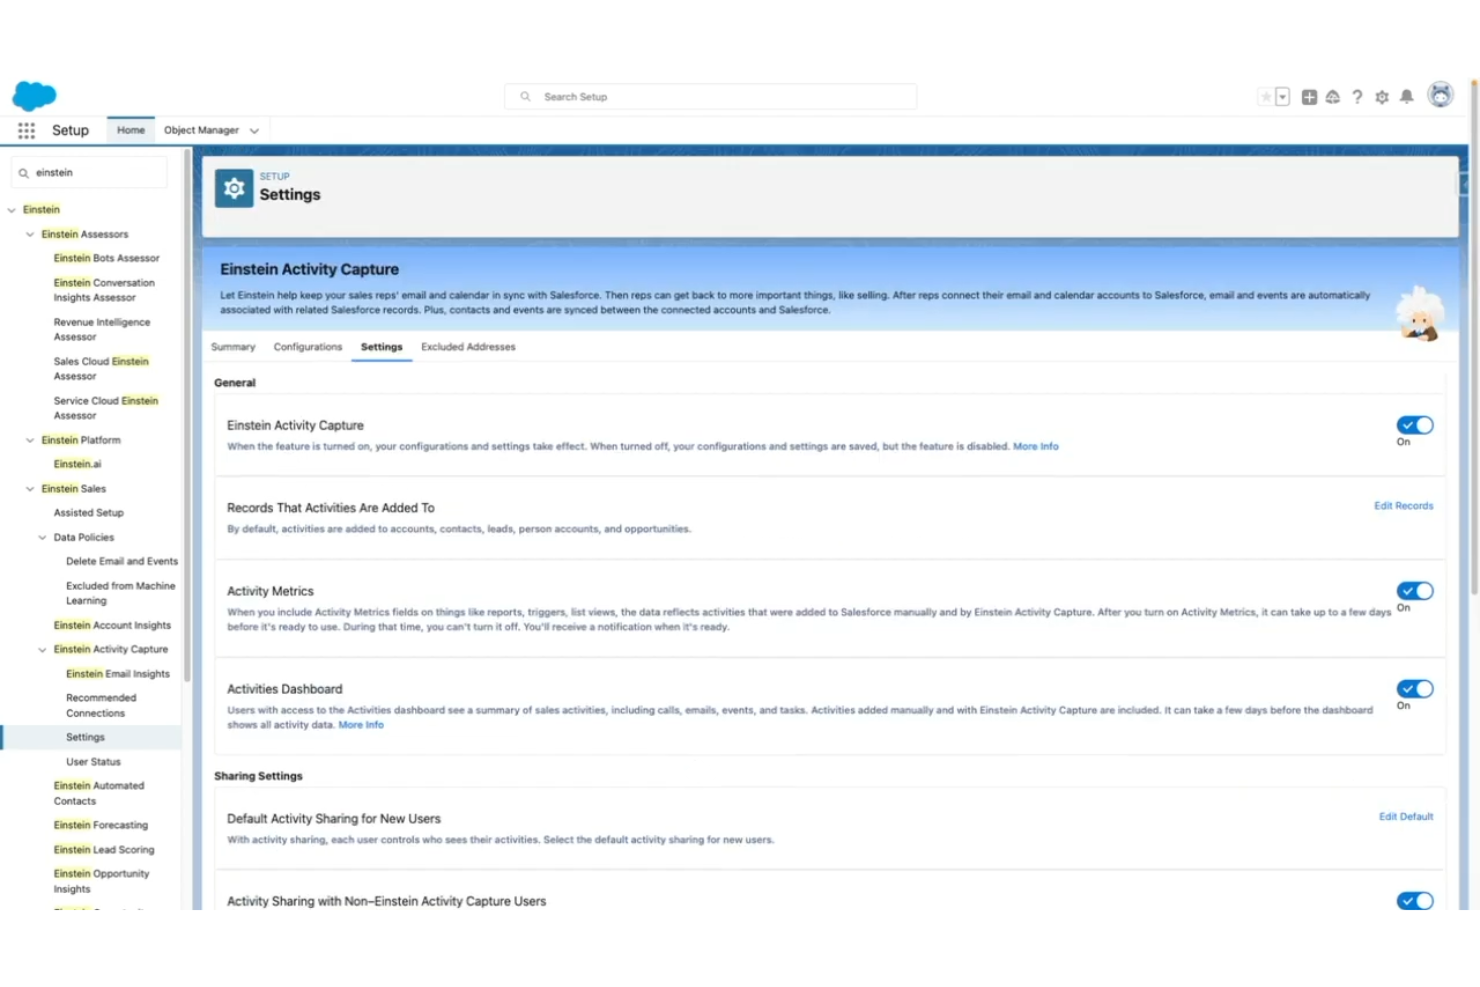Viewport: 1480px width, 987px height.
Task: Open Einstein.ai in sidebar
Action: [77, 464]
